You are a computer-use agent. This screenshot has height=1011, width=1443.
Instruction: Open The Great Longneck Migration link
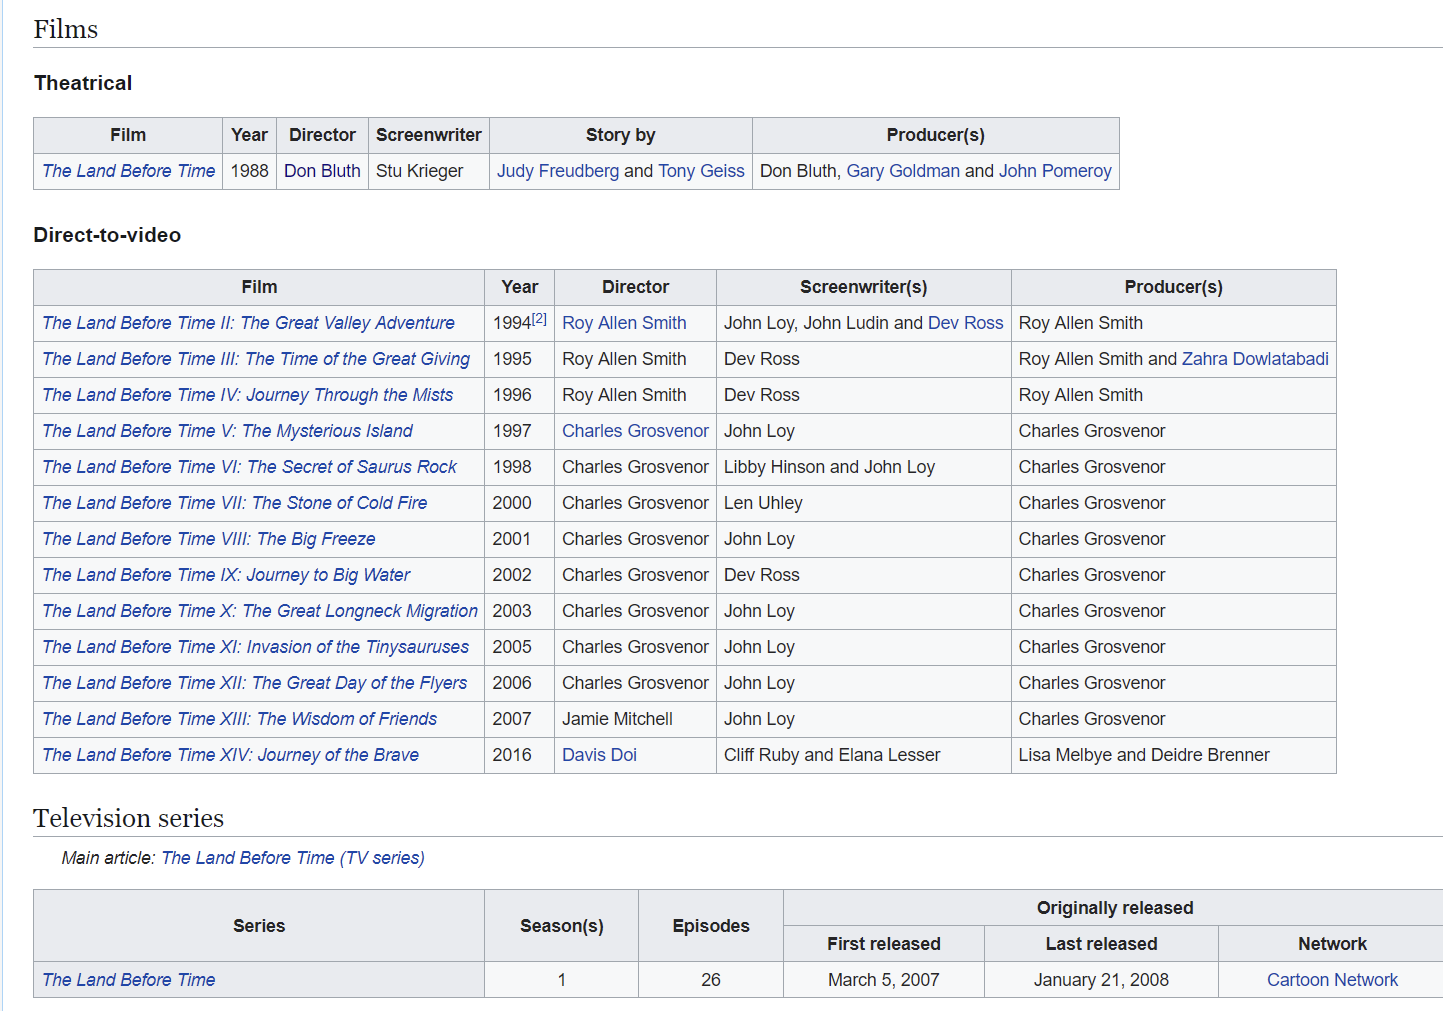[x=260, y=611]
